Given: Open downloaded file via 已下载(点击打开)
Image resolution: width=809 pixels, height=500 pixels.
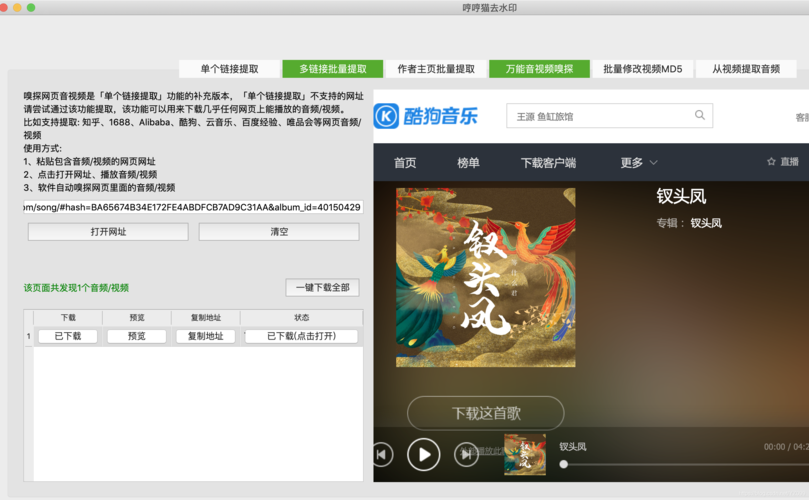Looking at the screenshot, I should [x=301, y=336].
